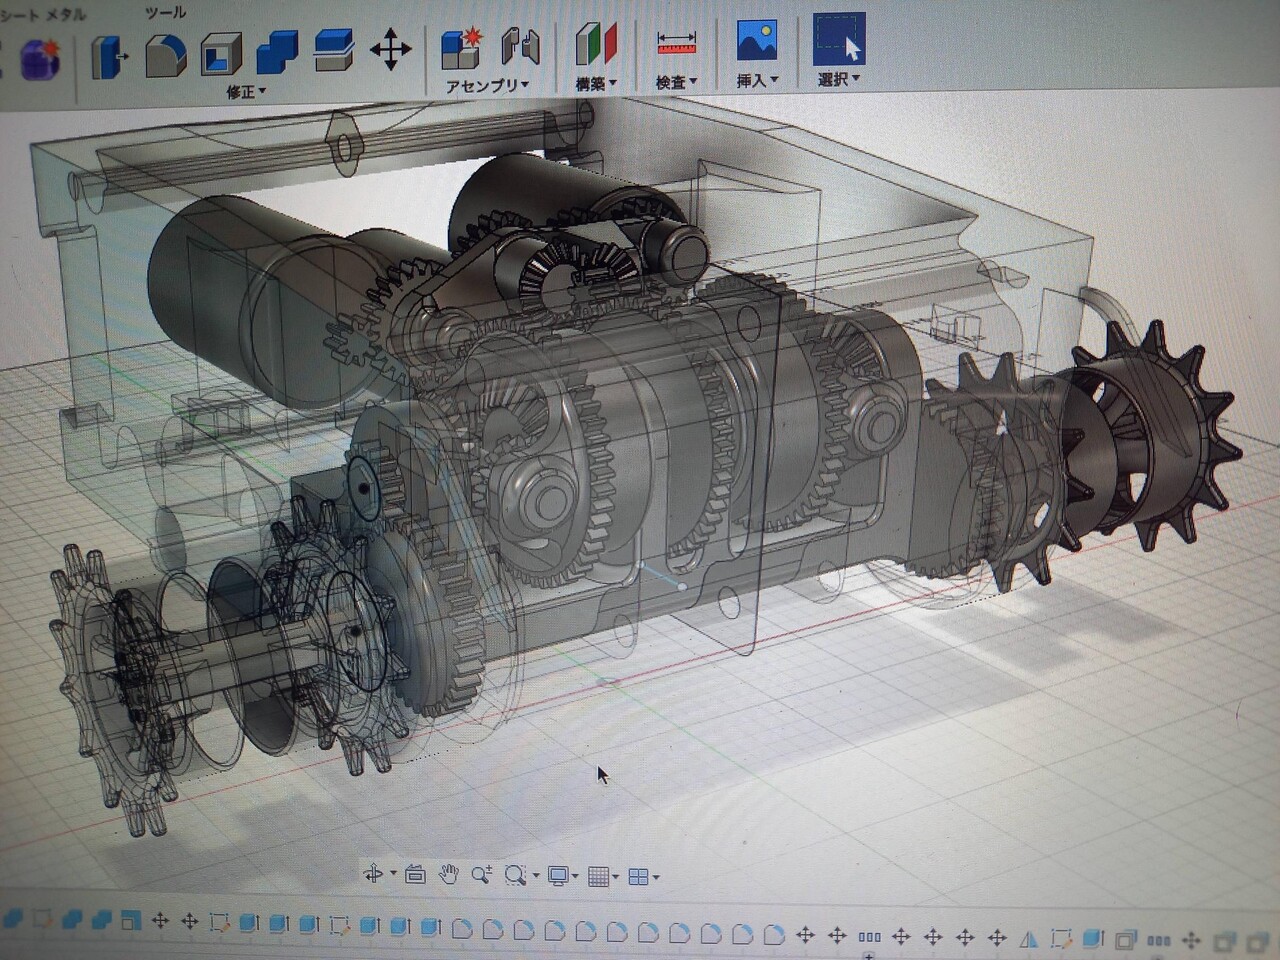
Task: Switch to the ツール tab
Action: click(165, 12)
